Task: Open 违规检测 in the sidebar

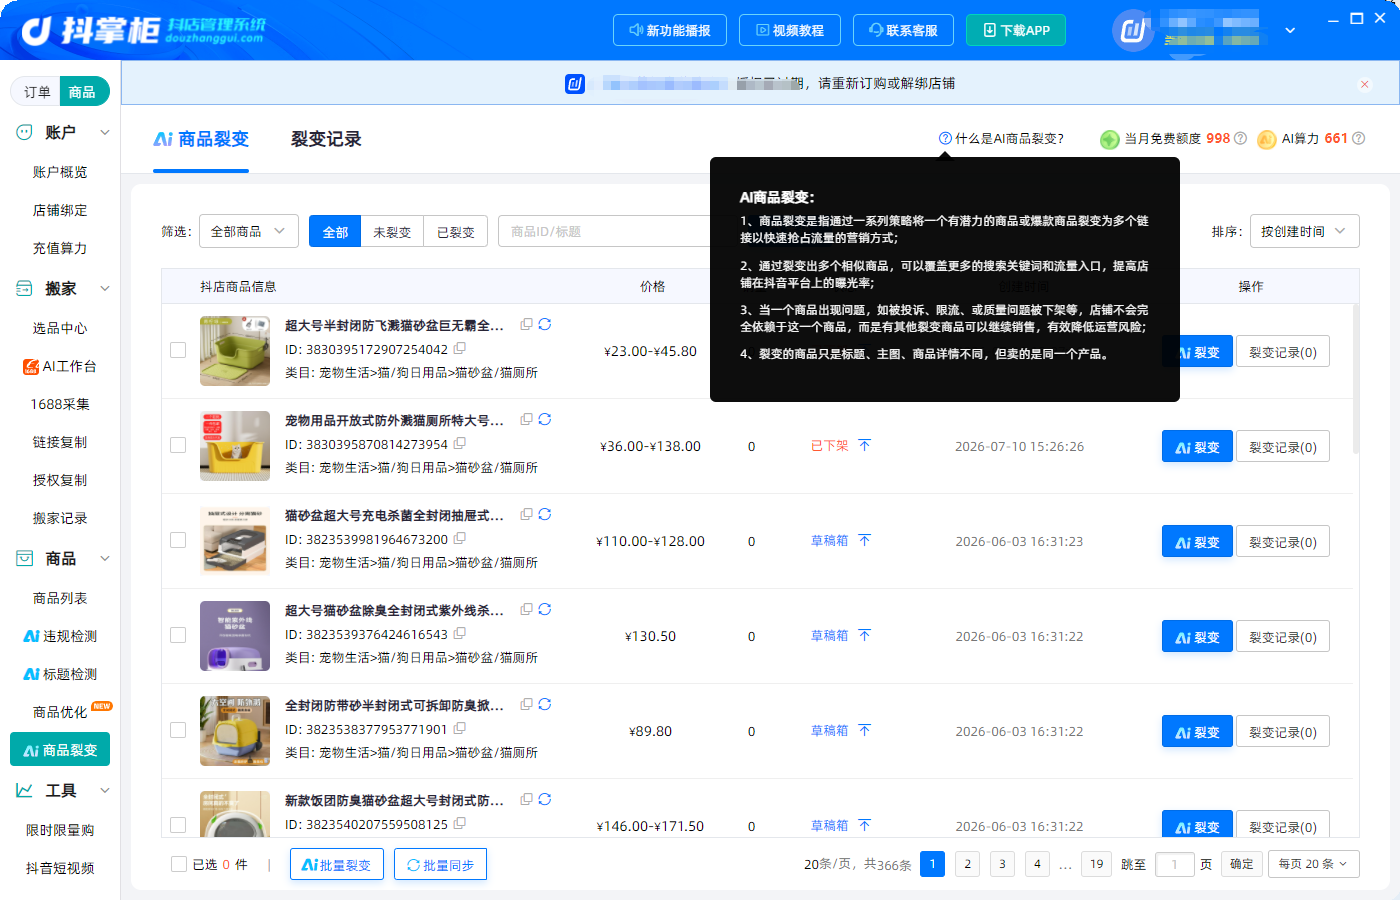Action: pos(60,636)
